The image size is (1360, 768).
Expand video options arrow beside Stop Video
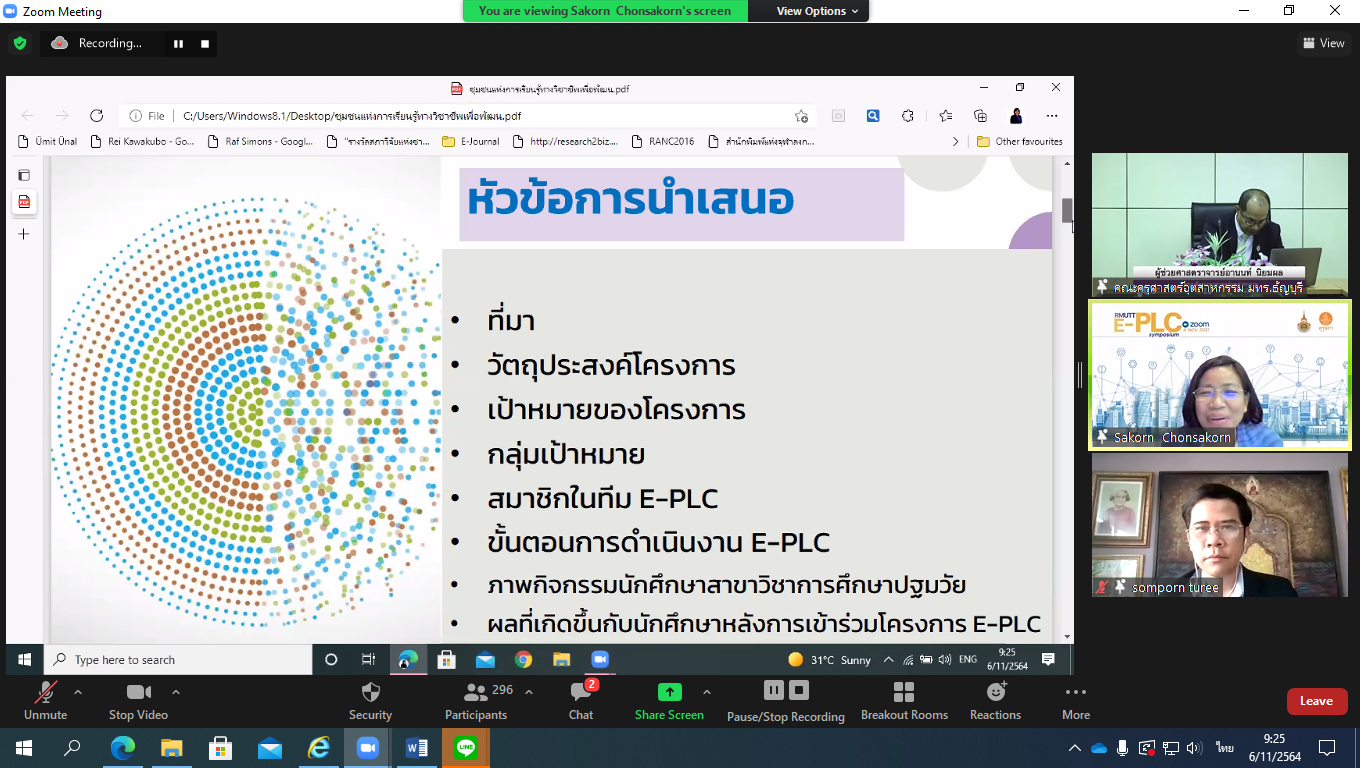176,692
